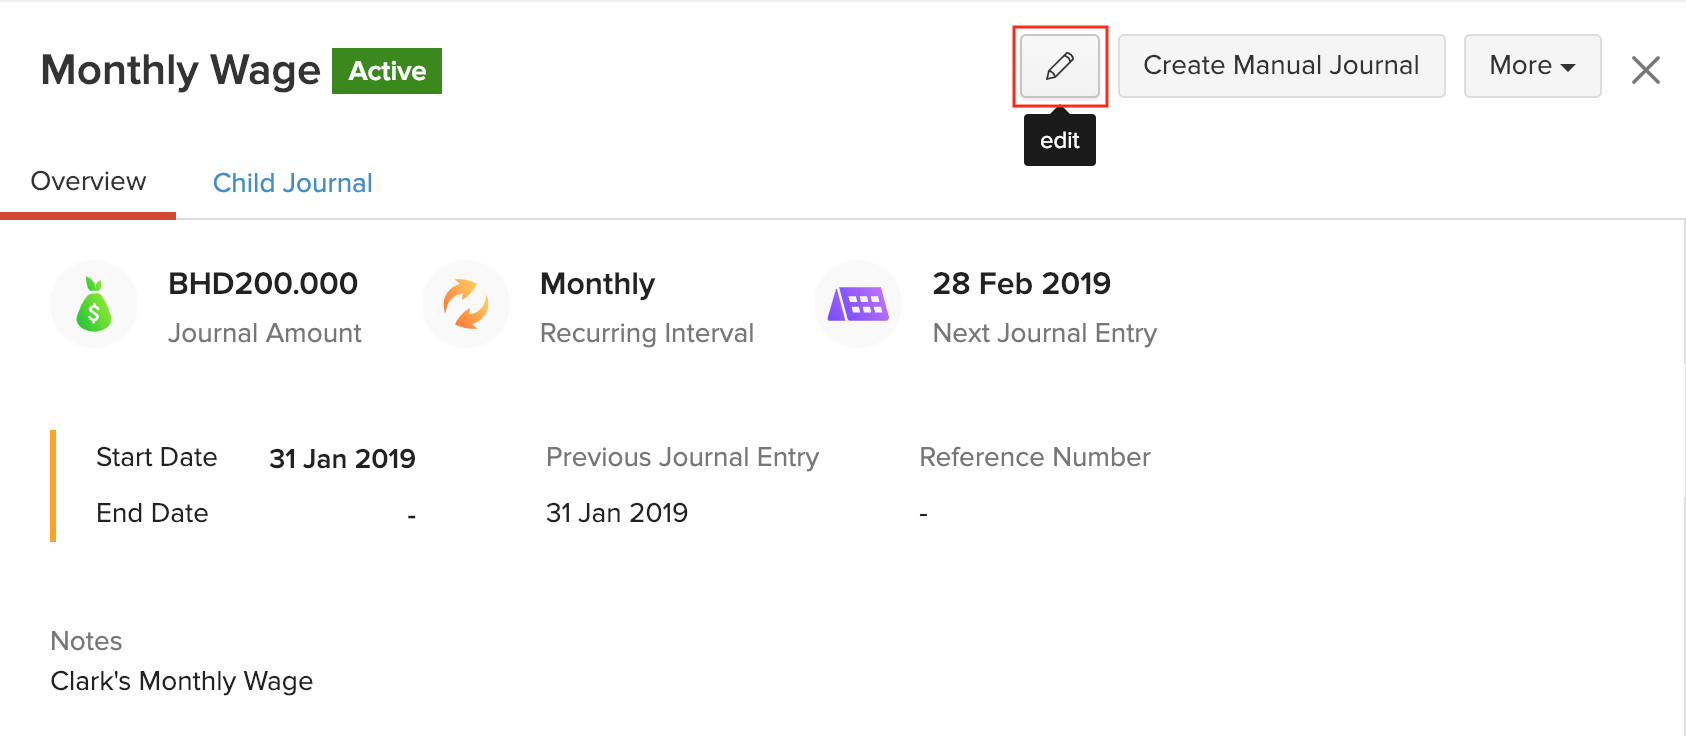The height and width of the screenshot is (736, 1686).
Task: Click the edit tooltip label
Action: [1059, 139]
